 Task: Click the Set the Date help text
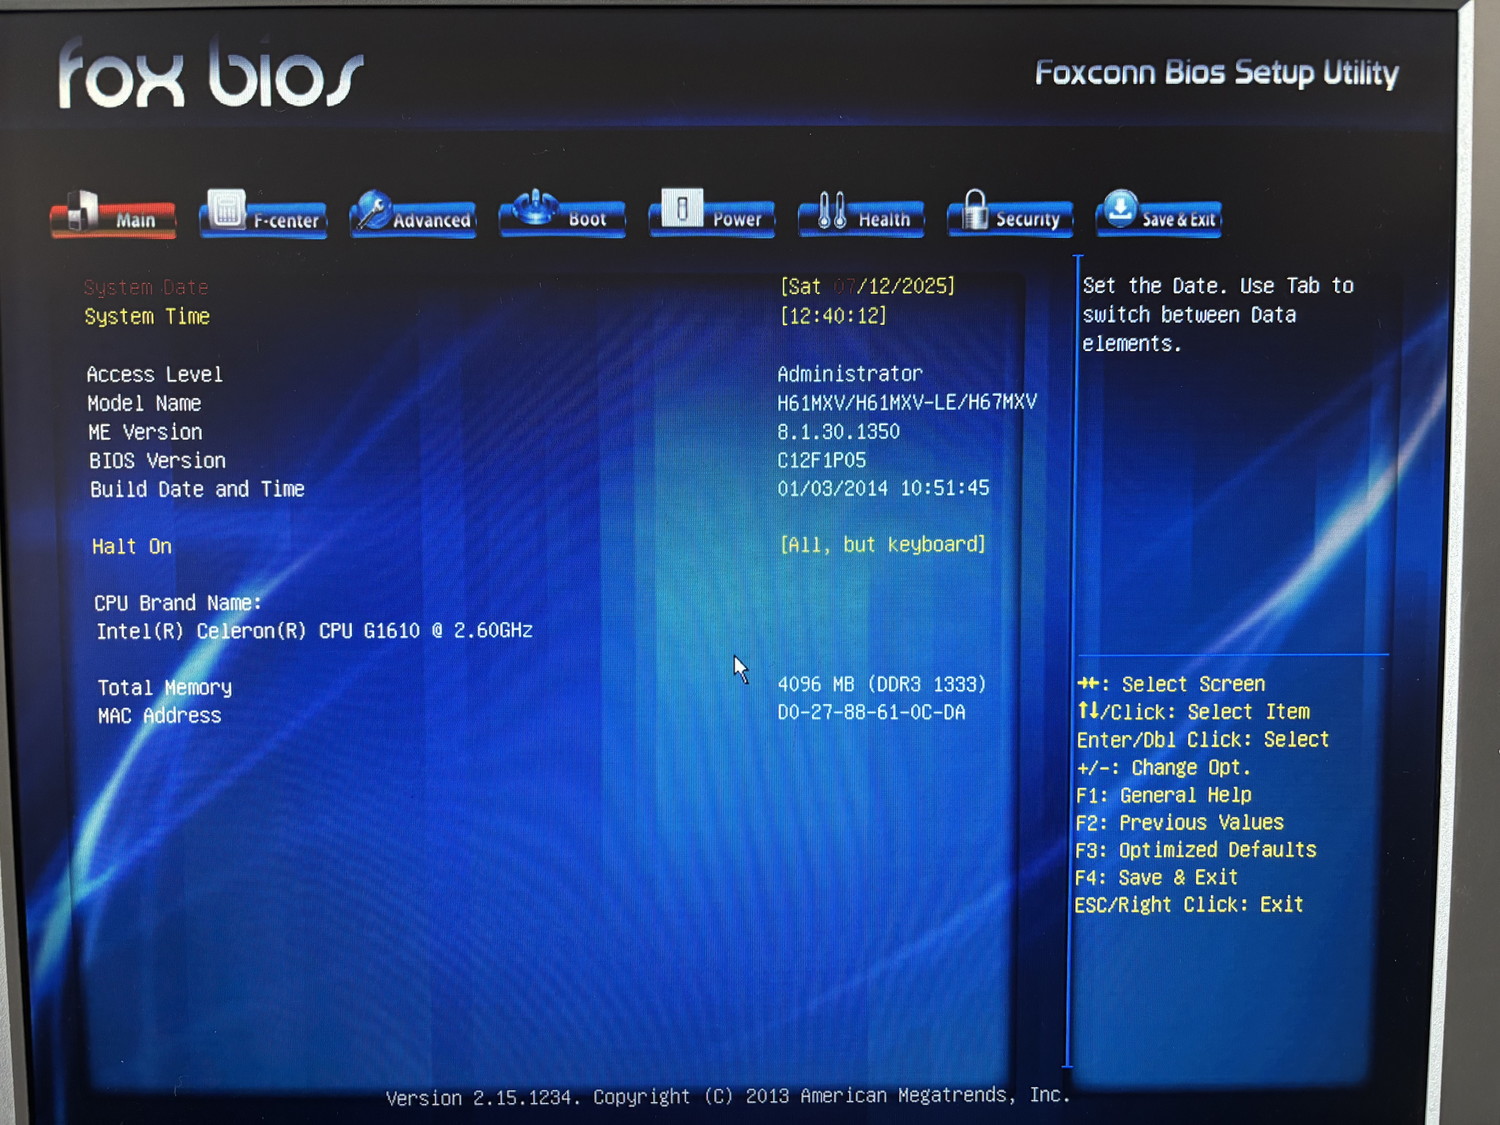point(1218,315)
